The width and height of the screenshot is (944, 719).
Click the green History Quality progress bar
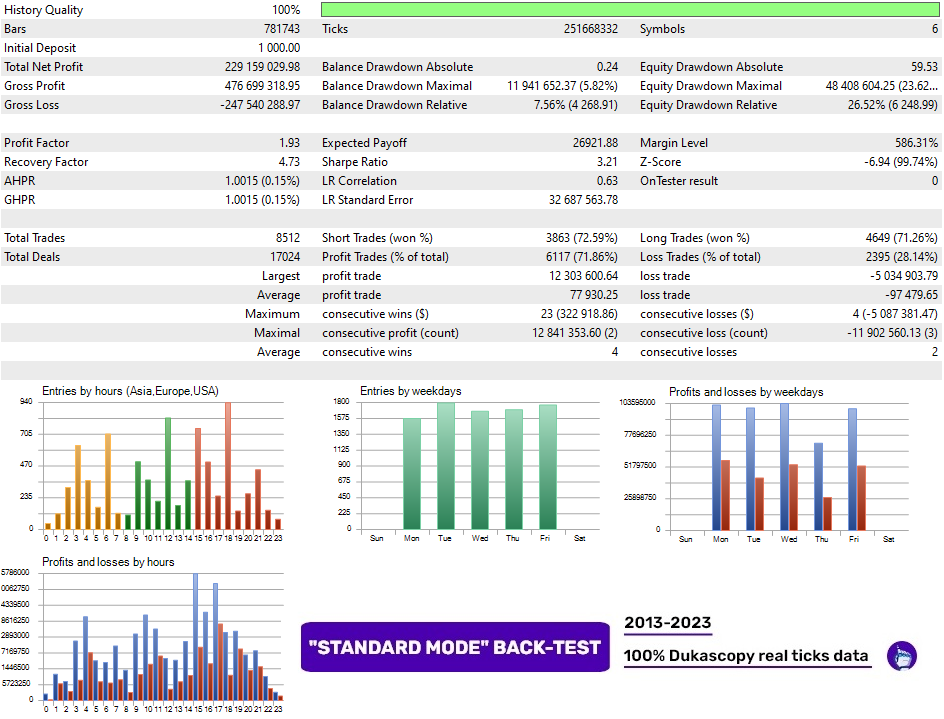pos(630,10)
